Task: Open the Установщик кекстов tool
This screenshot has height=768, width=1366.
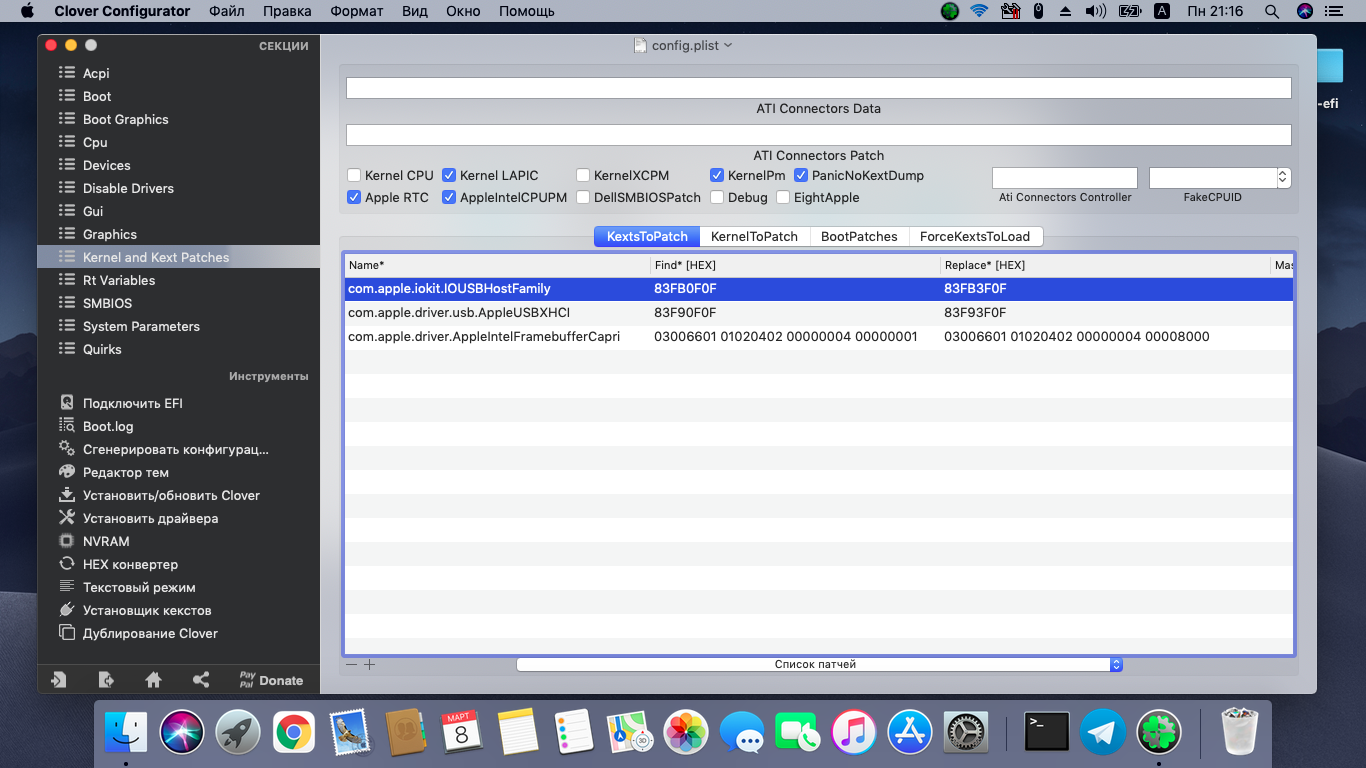Action: 147,610
